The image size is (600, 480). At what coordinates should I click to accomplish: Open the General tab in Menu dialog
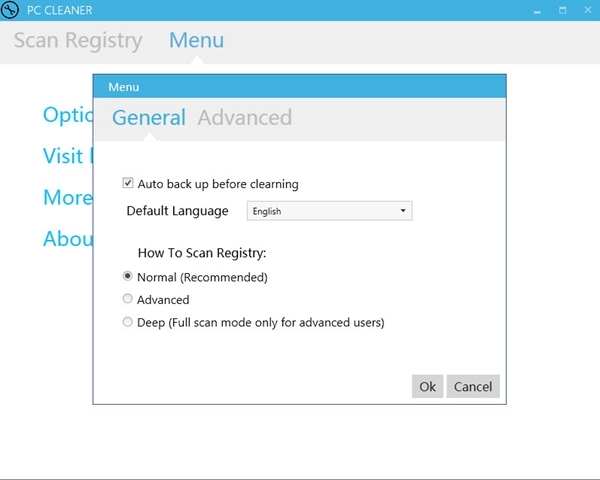[x=149, y=117]
